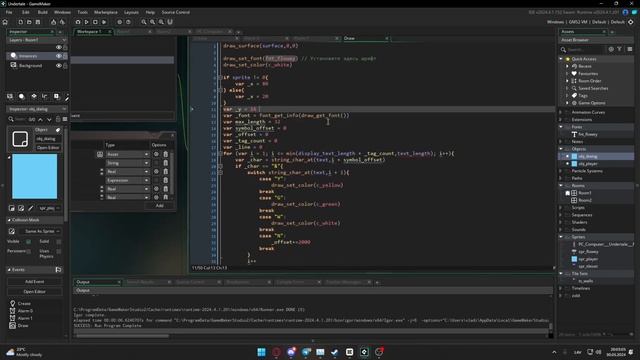Open the Build menu

tap(42, 12)
